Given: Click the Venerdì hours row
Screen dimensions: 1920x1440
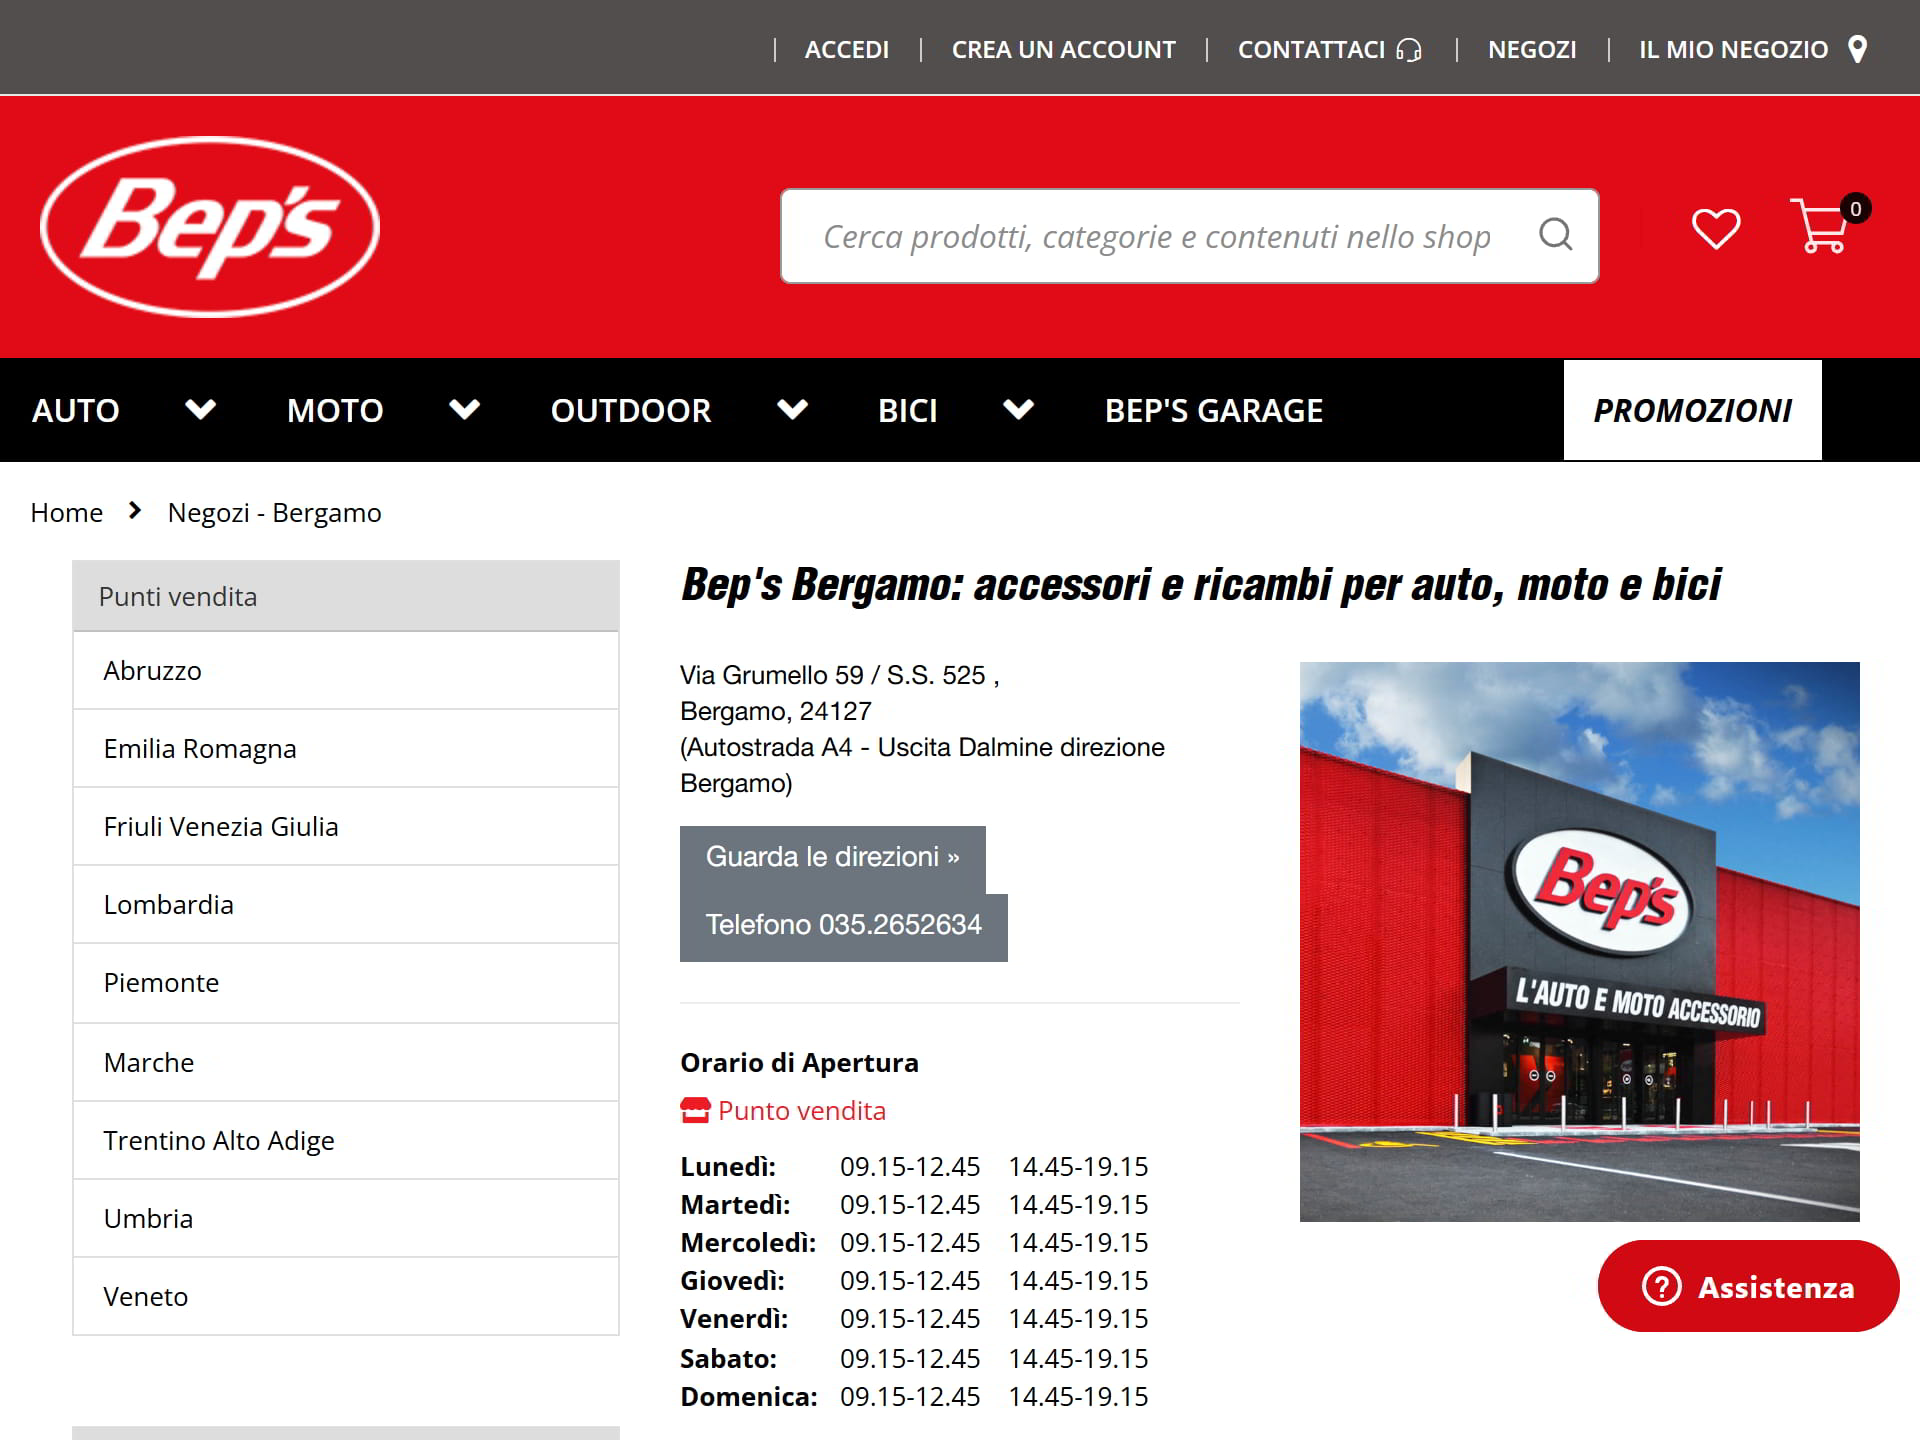Looking at the screenshot, I should click(914, 1319).
